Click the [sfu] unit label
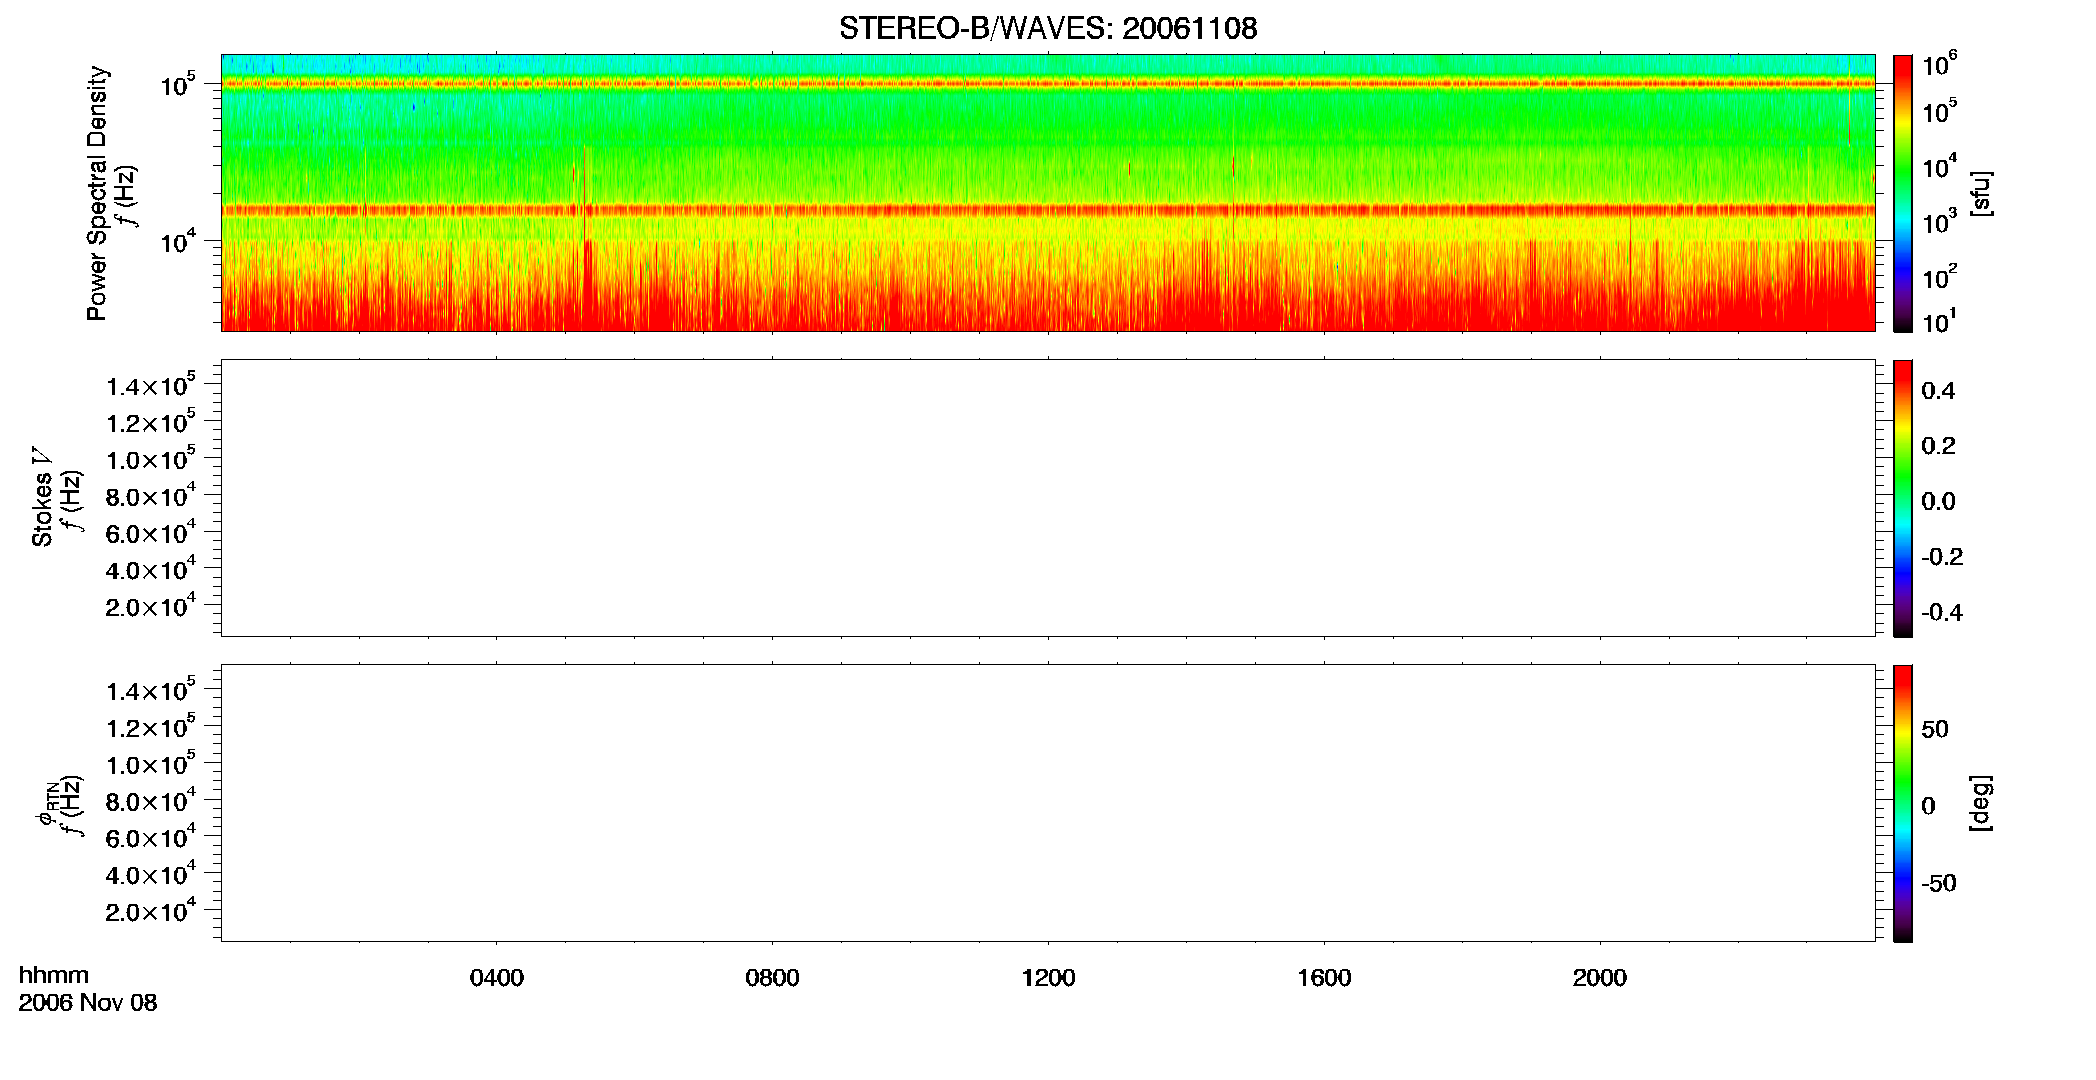Screen dimensions: 2096x1080 (1981, 193)
